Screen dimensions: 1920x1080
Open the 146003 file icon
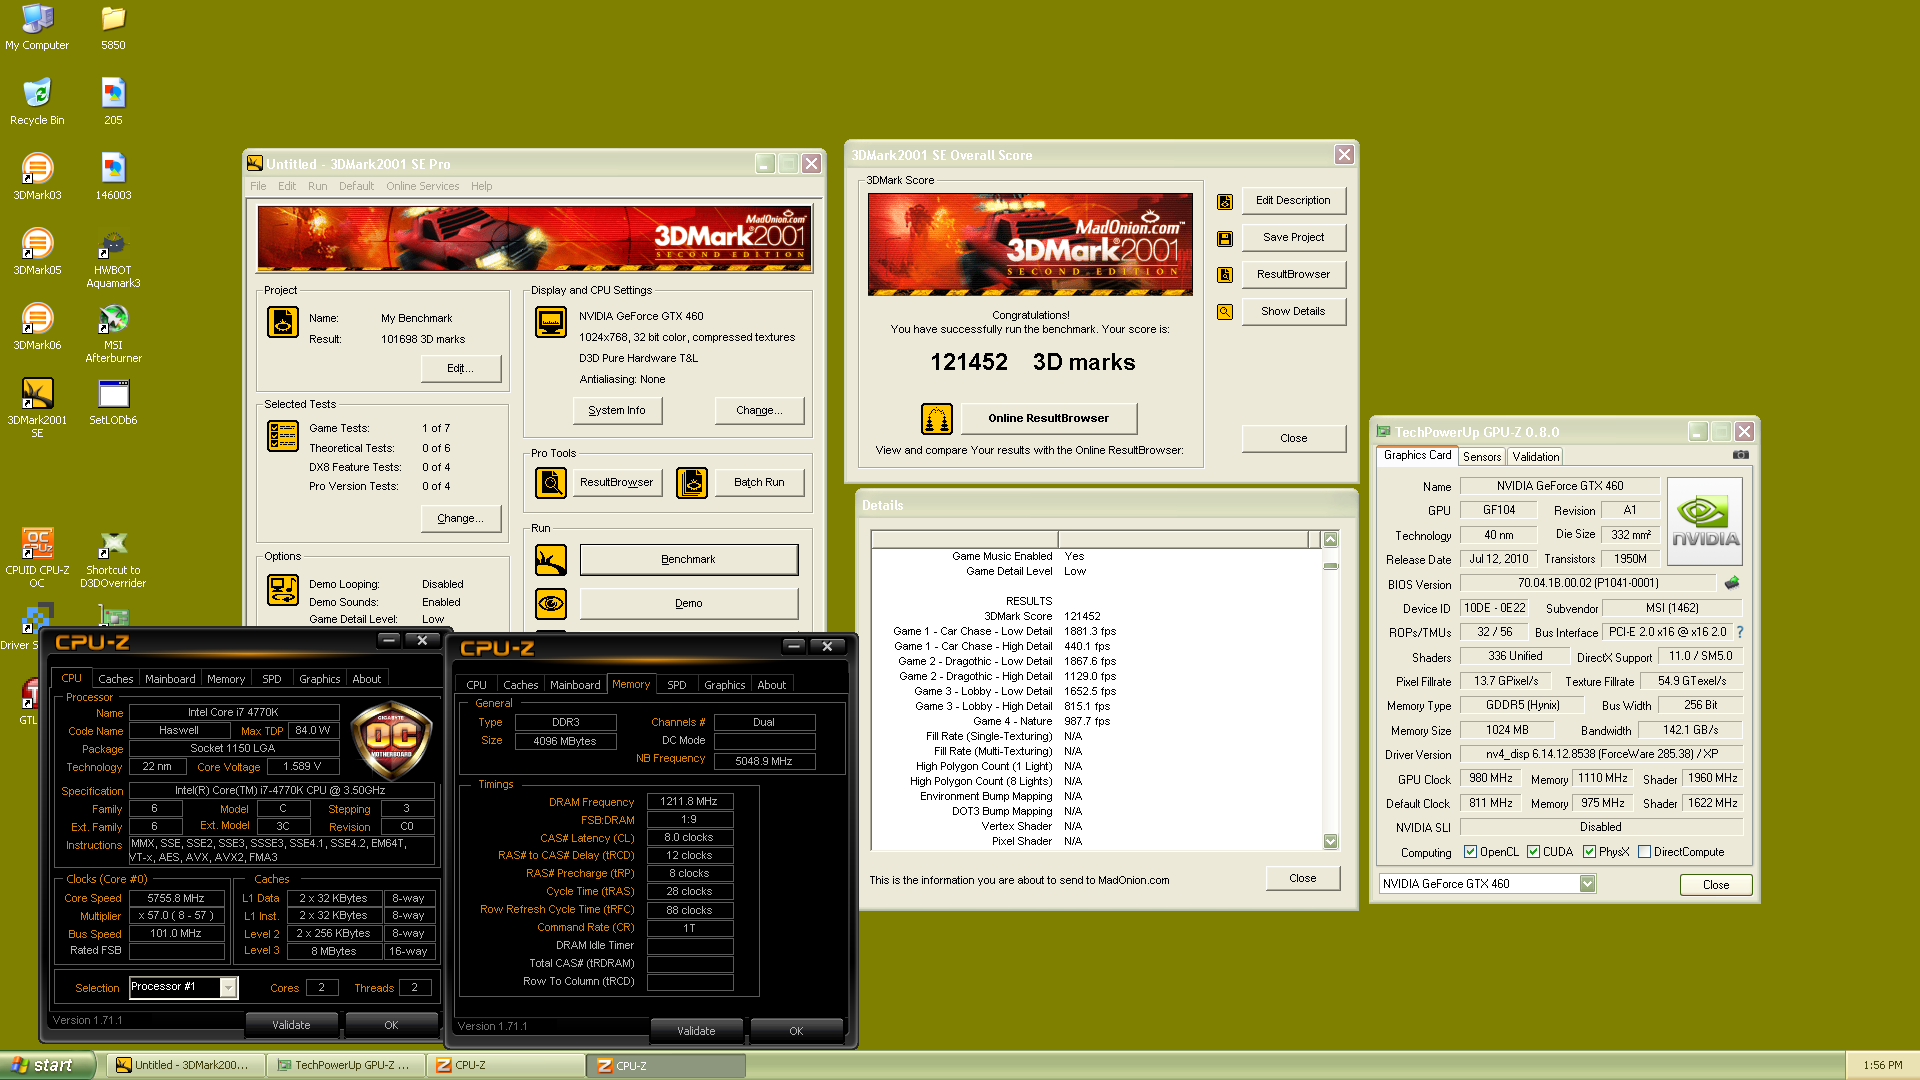click(x=113, y=176)
